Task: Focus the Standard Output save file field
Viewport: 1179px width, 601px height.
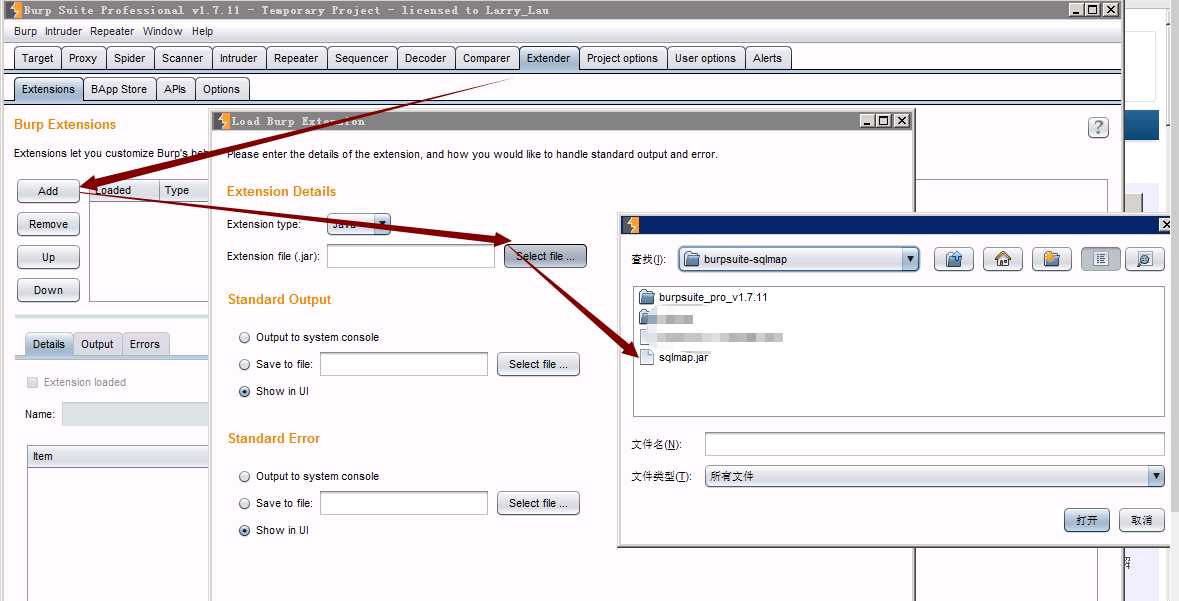Action: (x=404, y=364)
